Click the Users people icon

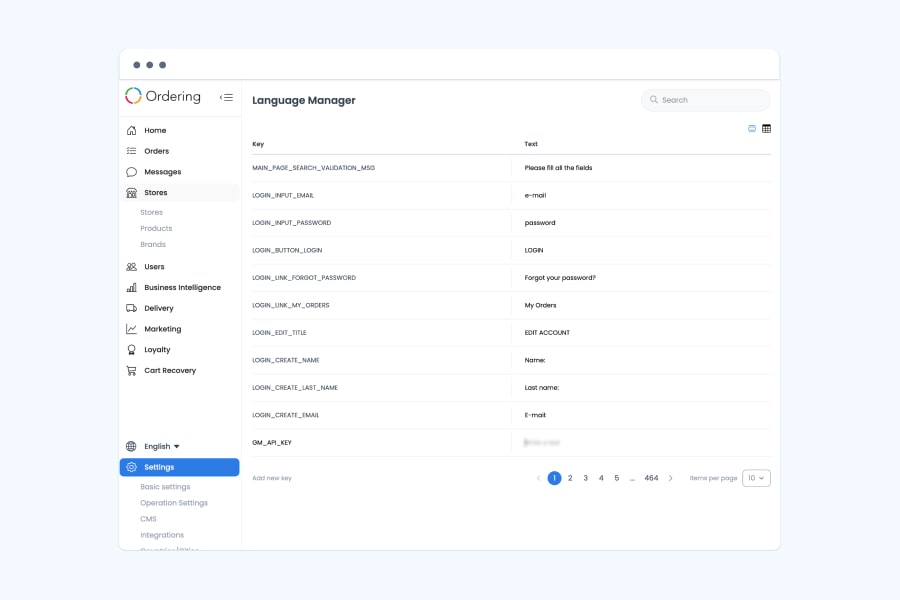(x=131, y=266)
